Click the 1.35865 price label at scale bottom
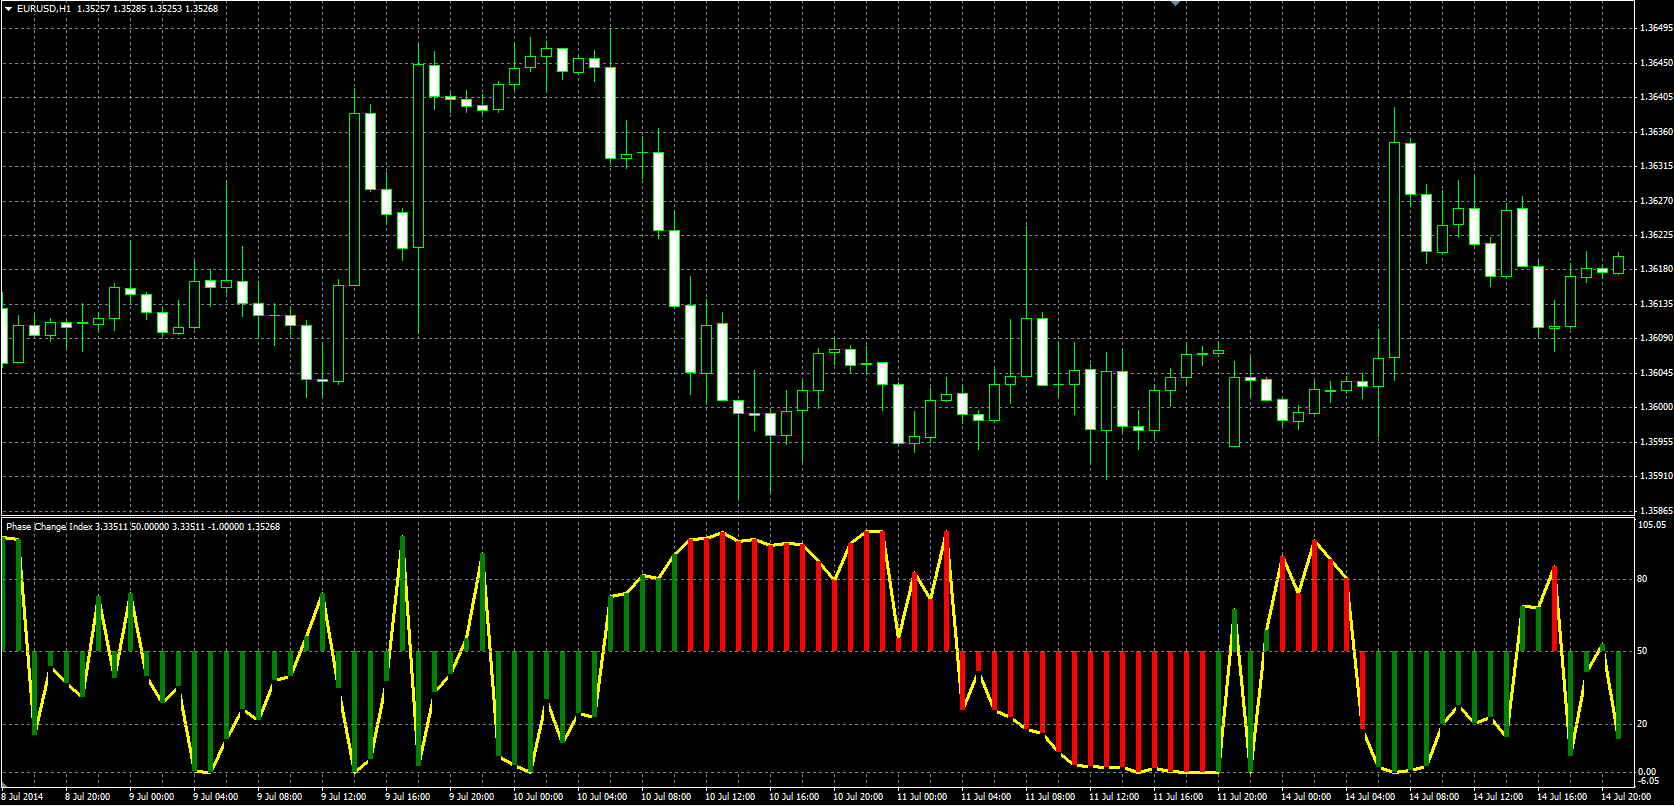Image resolution: width=1674 pixels, height=806 pixels. click(1656, 510)
